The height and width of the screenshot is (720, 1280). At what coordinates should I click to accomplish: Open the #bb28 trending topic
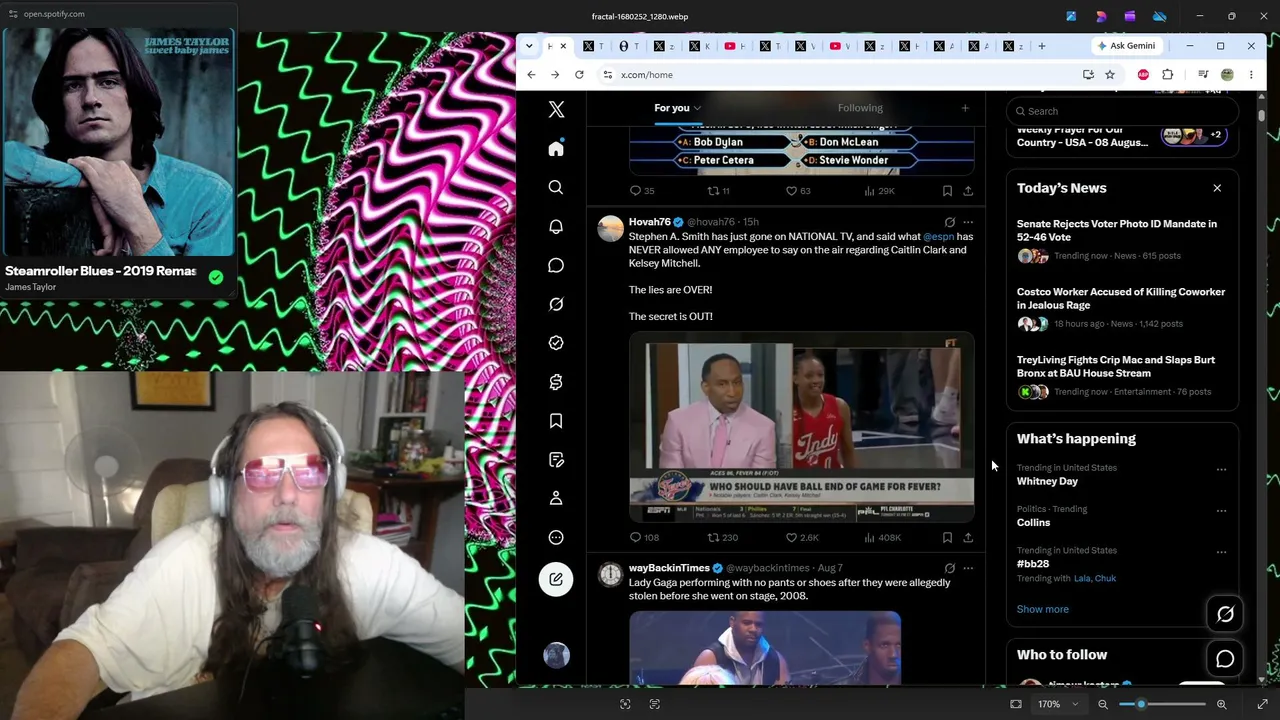click(1033, 564)
